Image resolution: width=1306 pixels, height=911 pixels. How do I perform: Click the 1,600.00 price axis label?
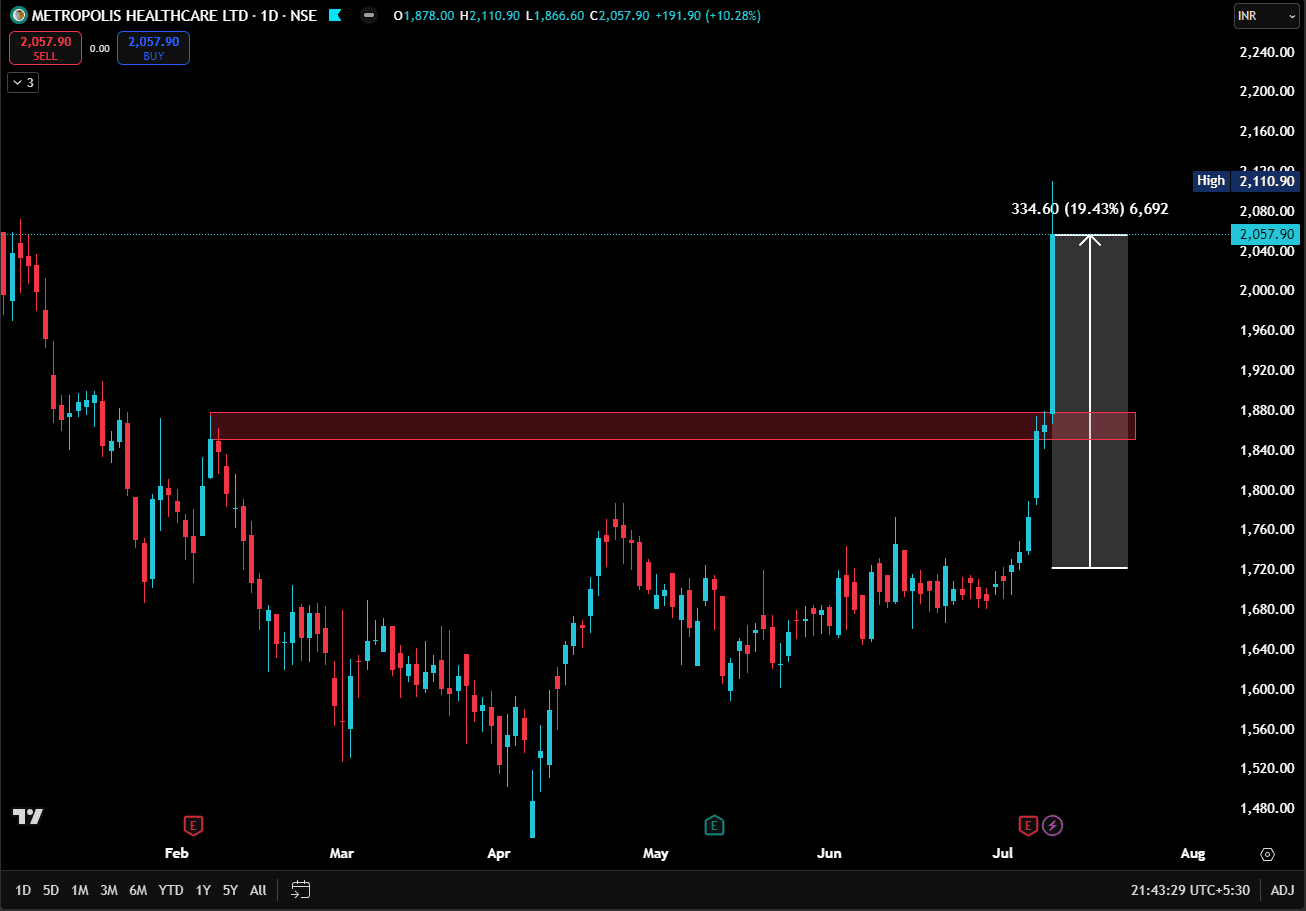point(1267,689)
